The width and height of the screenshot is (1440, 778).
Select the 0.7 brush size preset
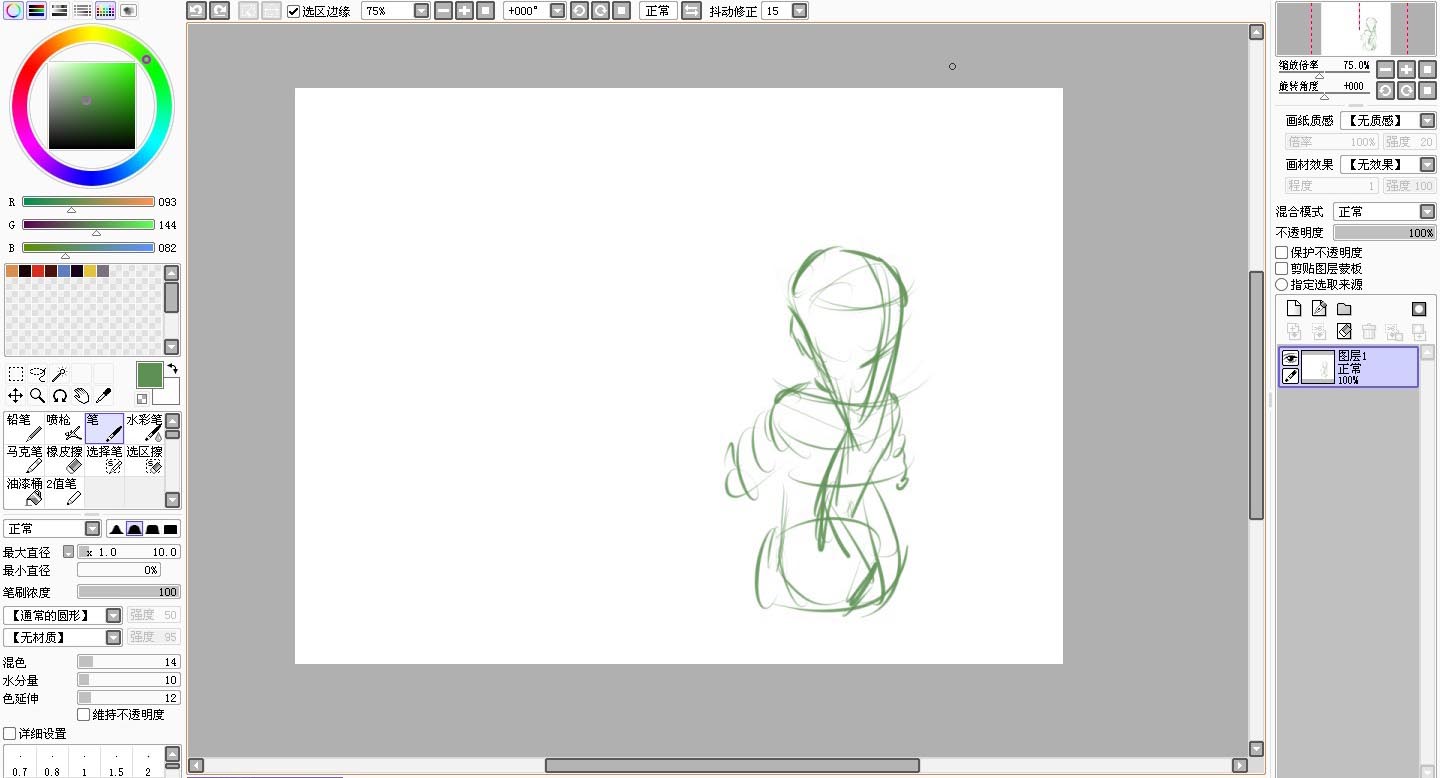pos(20,762)
